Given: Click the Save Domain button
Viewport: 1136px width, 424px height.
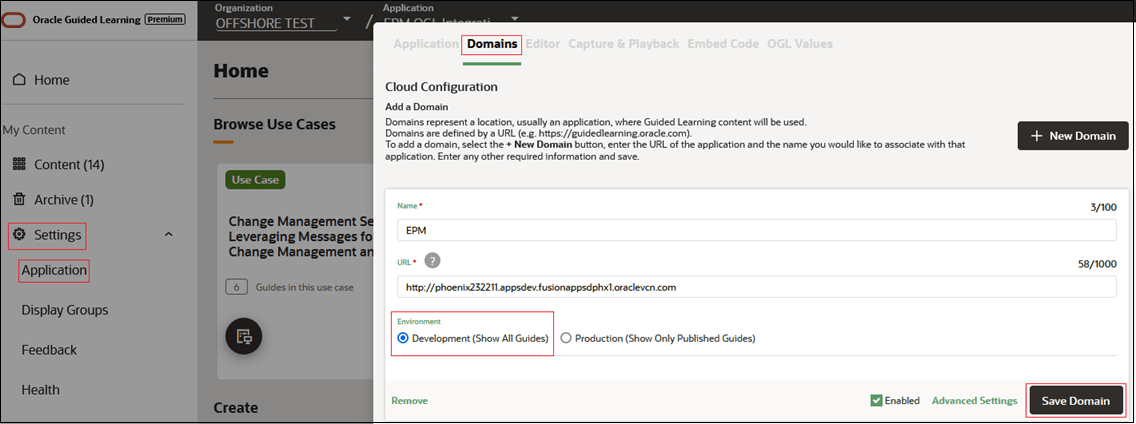Looking at the screenshot, I should [1075, 401].
